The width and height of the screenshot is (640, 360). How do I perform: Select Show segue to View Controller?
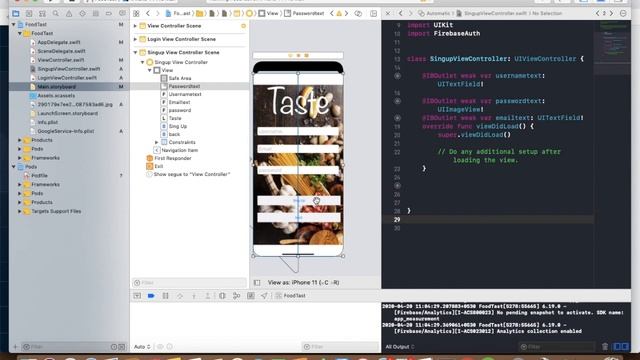pos(191,174)
